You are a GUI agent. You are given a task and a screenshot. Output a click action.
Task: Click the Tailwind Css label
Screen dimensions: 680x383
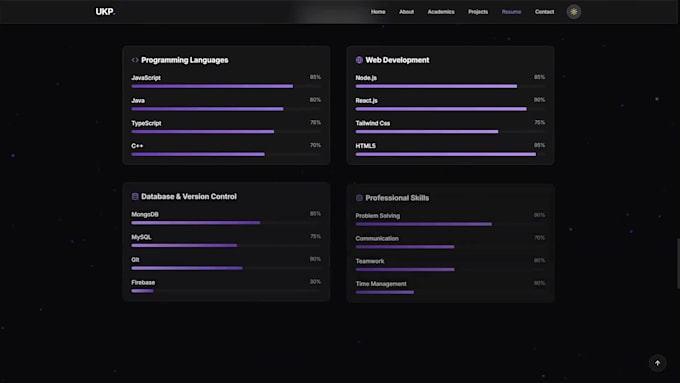(x=373, y=123)
